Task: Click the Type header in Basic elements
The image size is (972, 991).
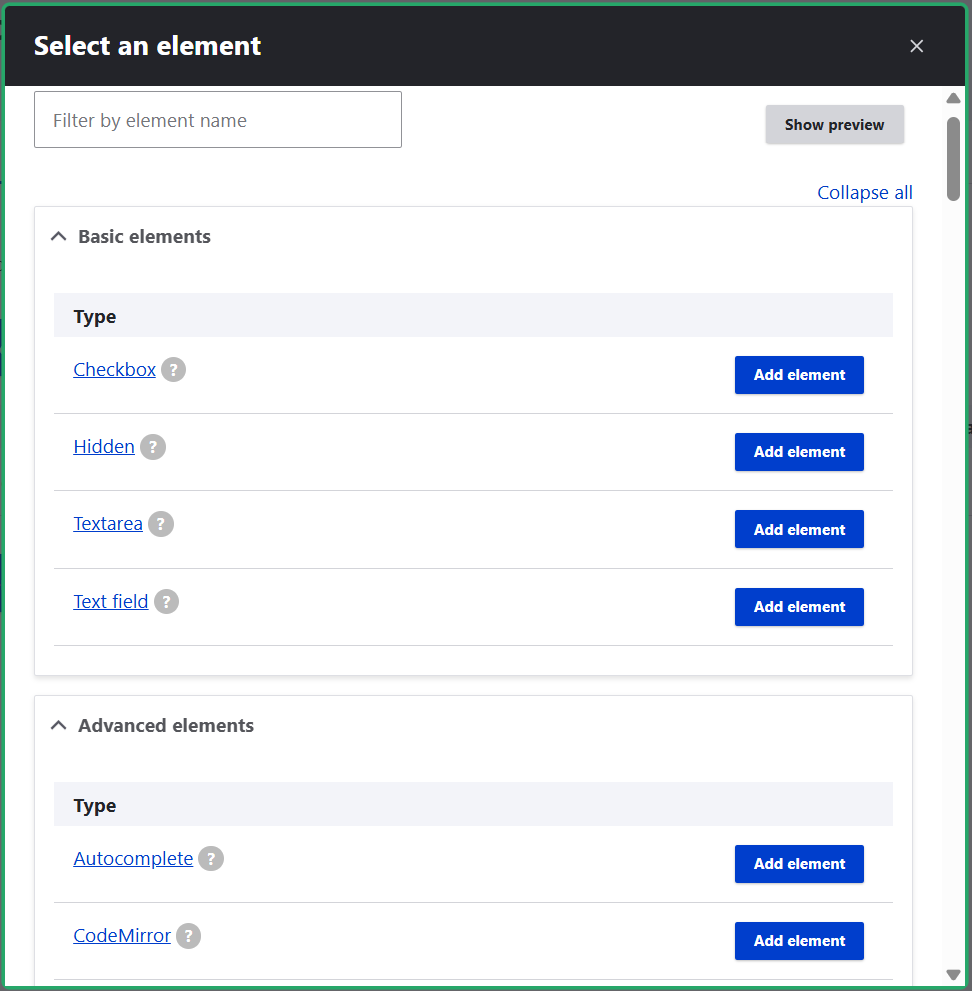Action: (x=473, y=315)
